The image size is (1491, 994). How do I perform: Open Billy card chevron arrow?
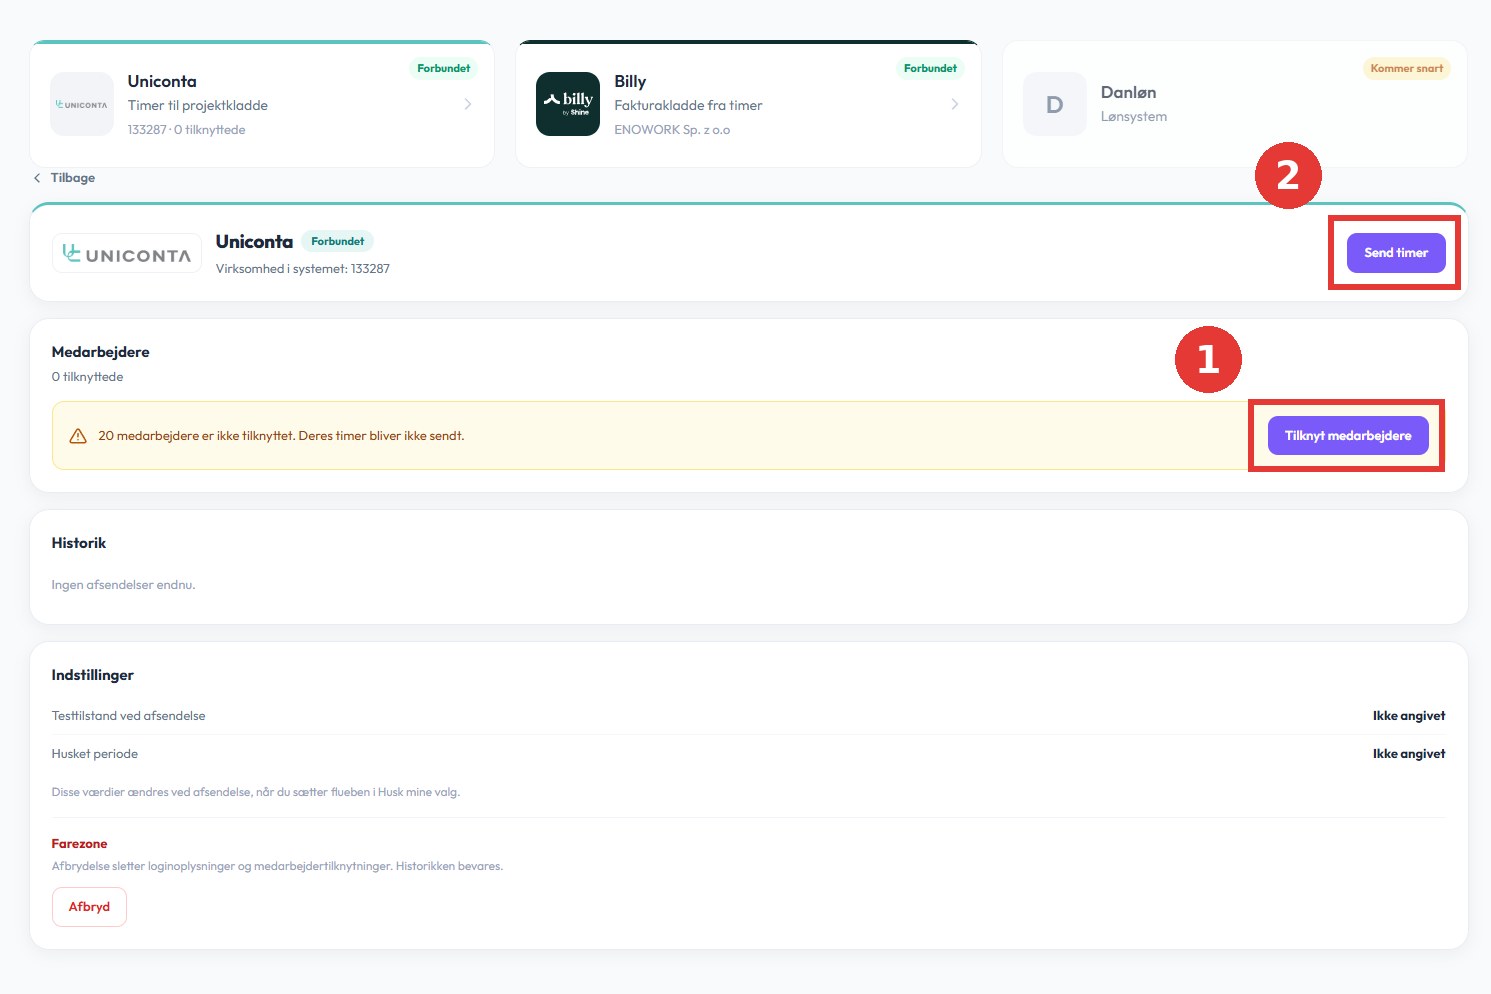pyautogui.click(x=955, y=104)
